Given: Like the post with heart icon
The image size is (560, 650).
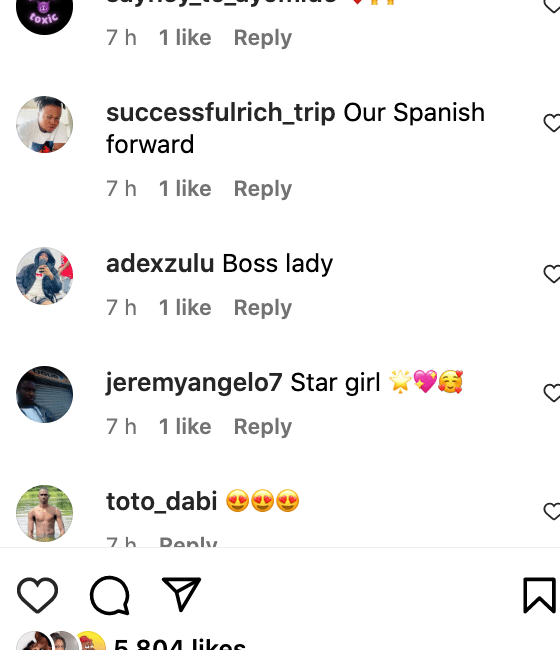Looking at the screenshot, I should [x=37, y=595].
